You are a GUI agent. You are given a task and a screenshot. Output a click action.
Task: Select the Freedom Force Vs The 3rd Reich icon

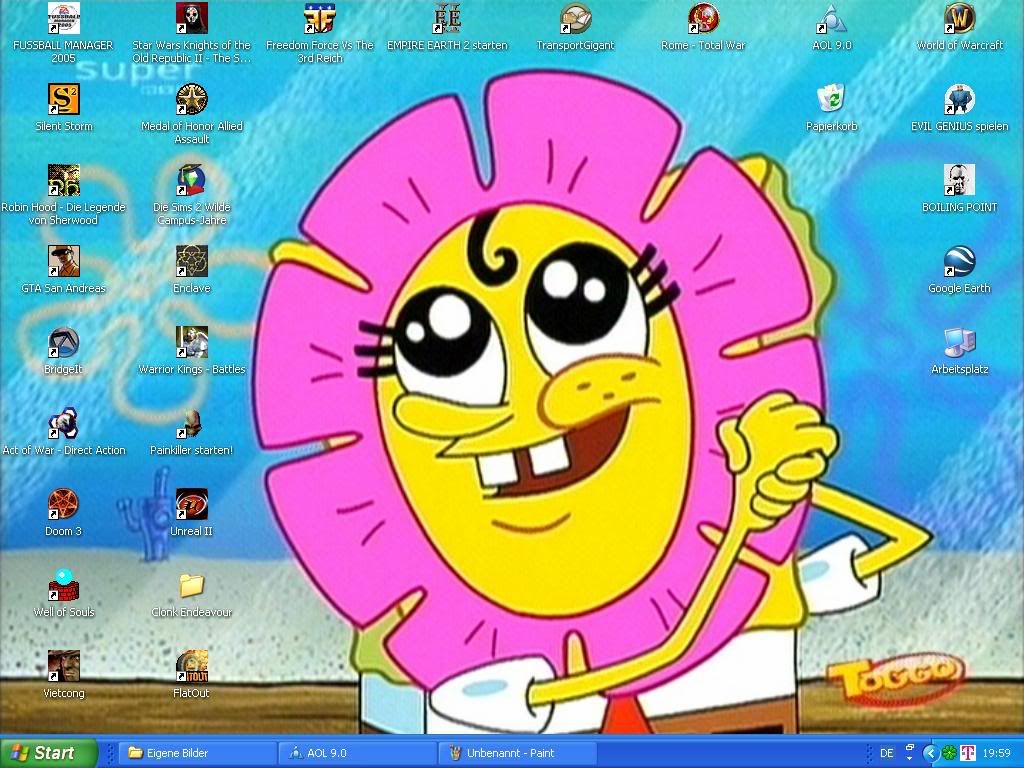(319, 18)
